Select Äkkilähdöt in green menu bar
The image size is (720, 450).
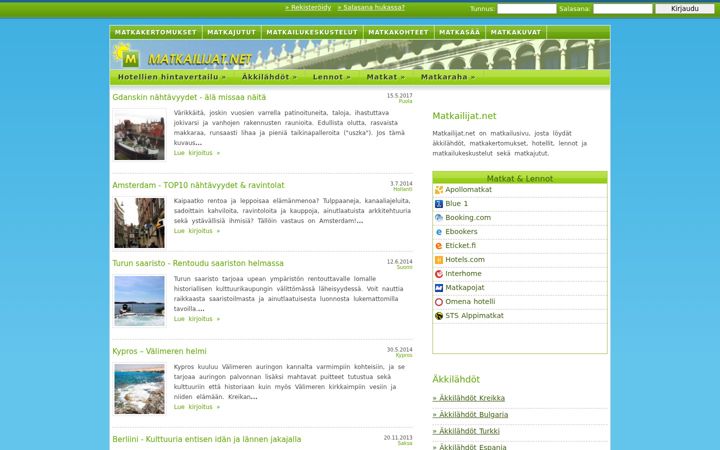269,77
